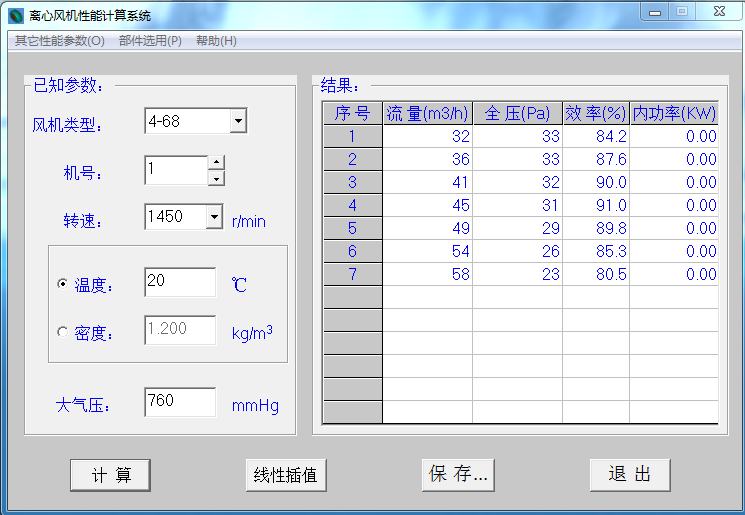The width and height of the screenshot is (745, 515).
Task: Click the 风机类型 combo box showing 4-68
Action: (x=196, y=121)
